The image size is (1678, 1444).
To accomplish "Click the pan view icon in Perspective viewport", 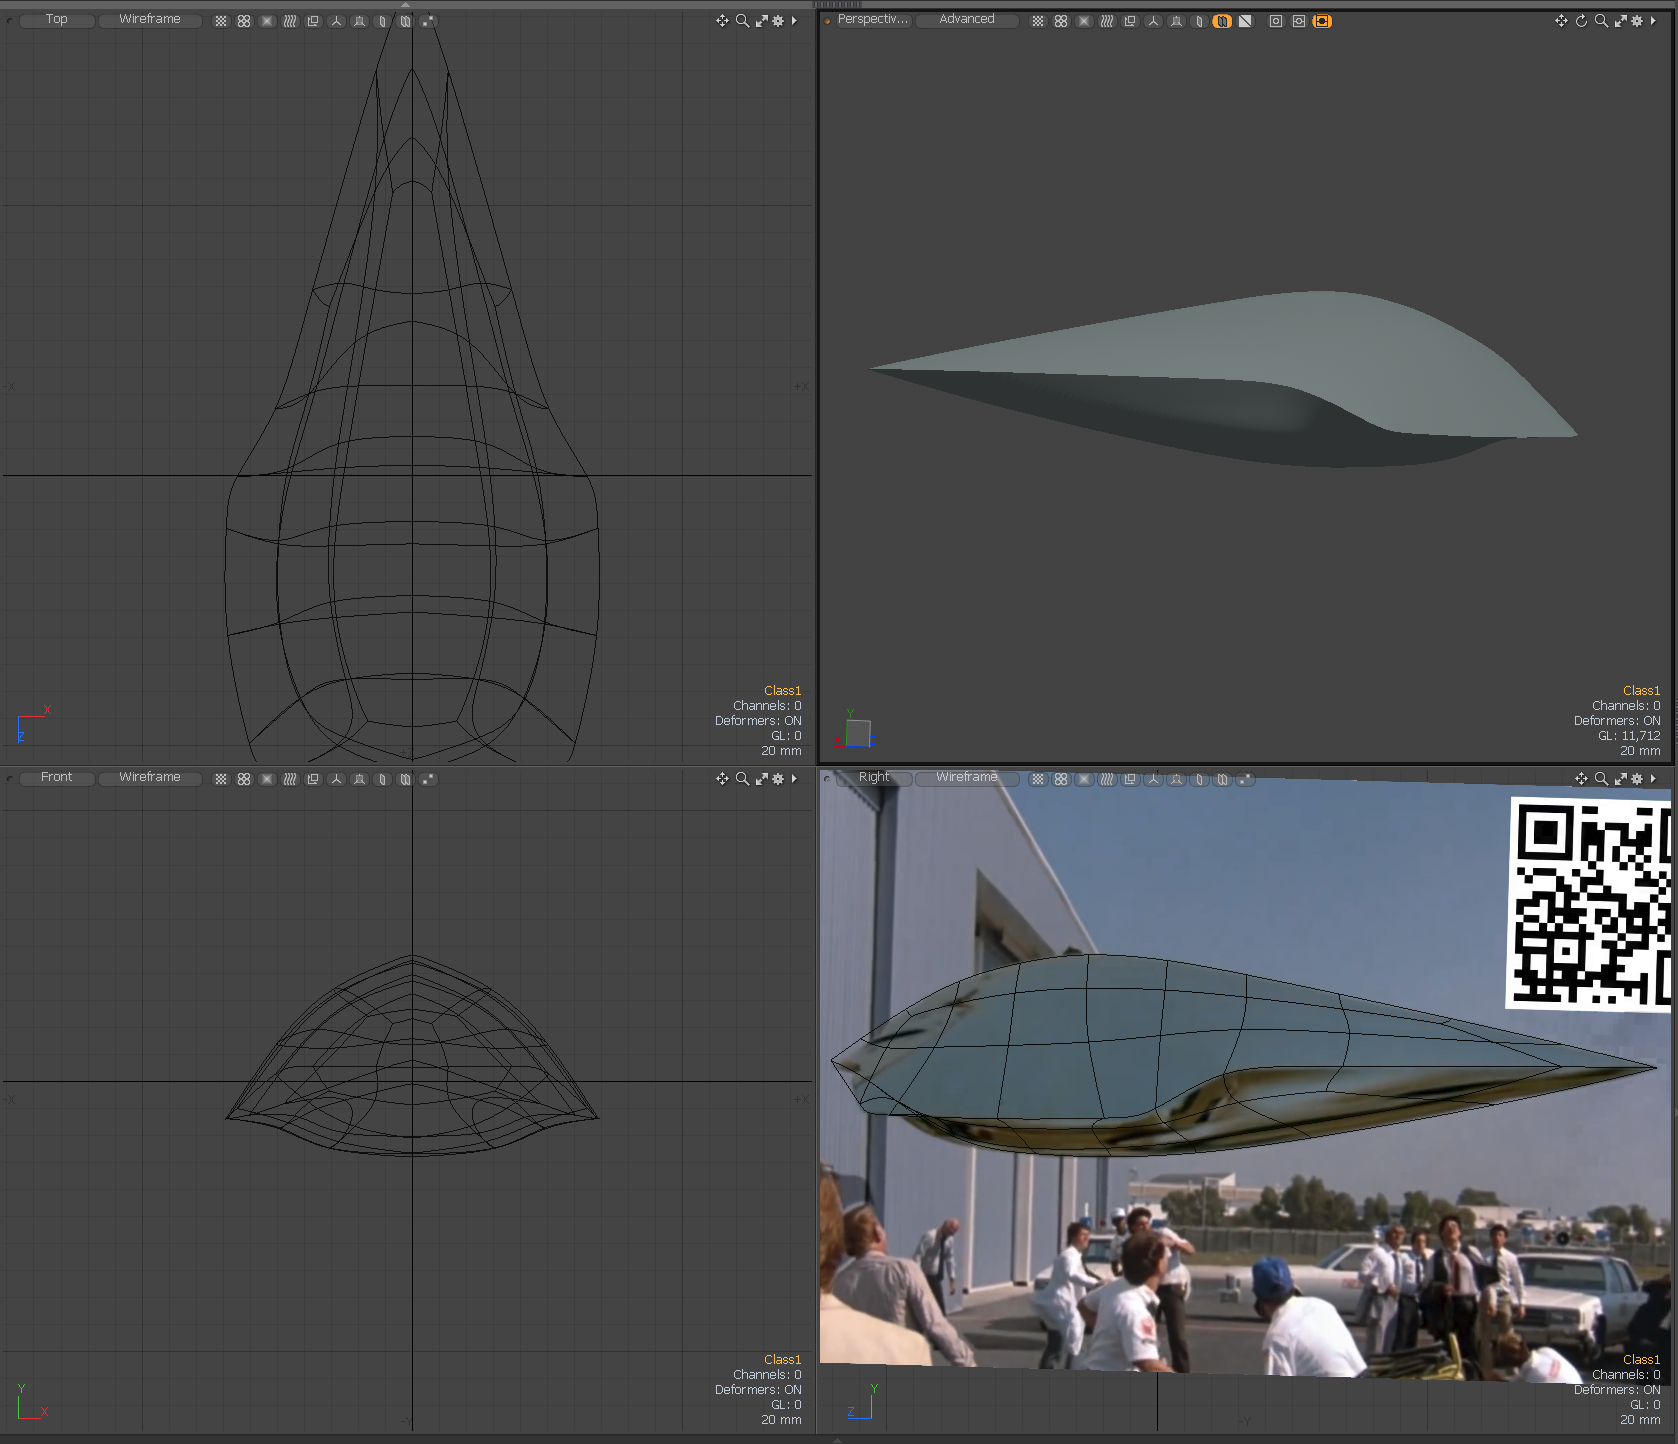I will point(1561,21).
